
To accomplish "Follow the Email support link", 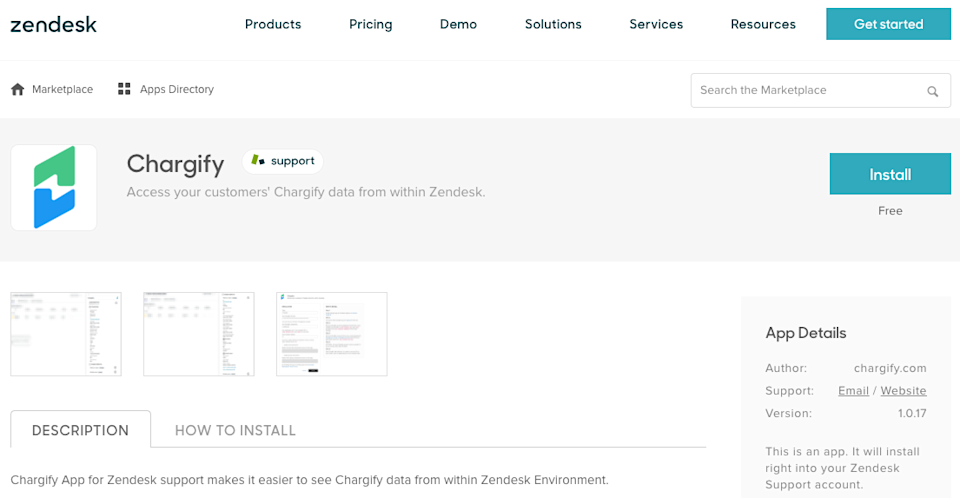I will (853, 391).
